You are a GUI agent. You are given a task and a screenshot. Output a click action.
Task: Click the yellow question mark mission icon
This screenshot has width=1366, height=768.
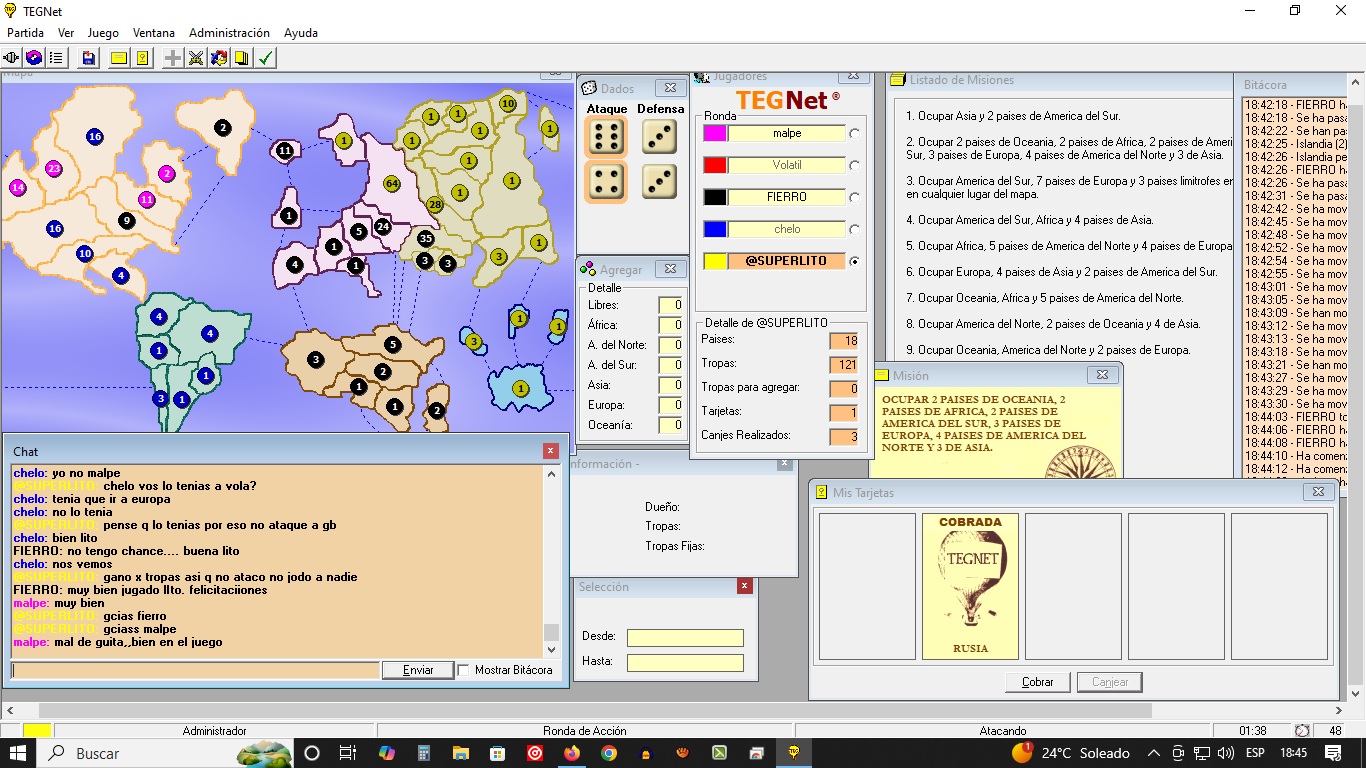click(143, 58)
